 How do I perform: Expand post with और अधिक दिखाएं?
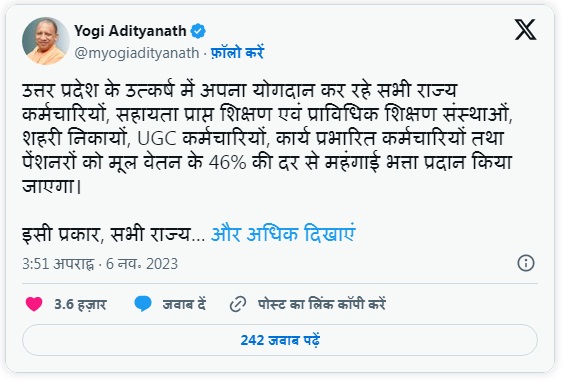[283, 234]
